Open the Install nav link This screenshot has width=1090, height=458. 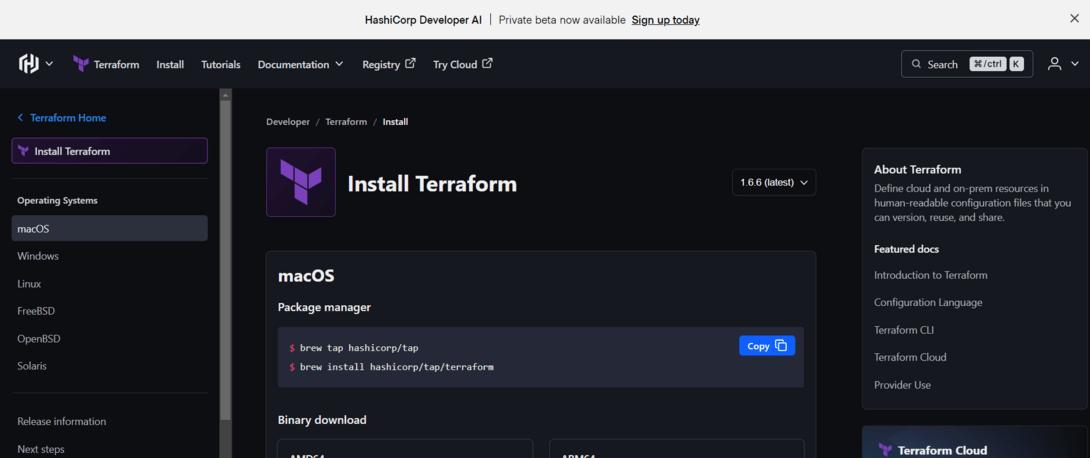(170, 65)
